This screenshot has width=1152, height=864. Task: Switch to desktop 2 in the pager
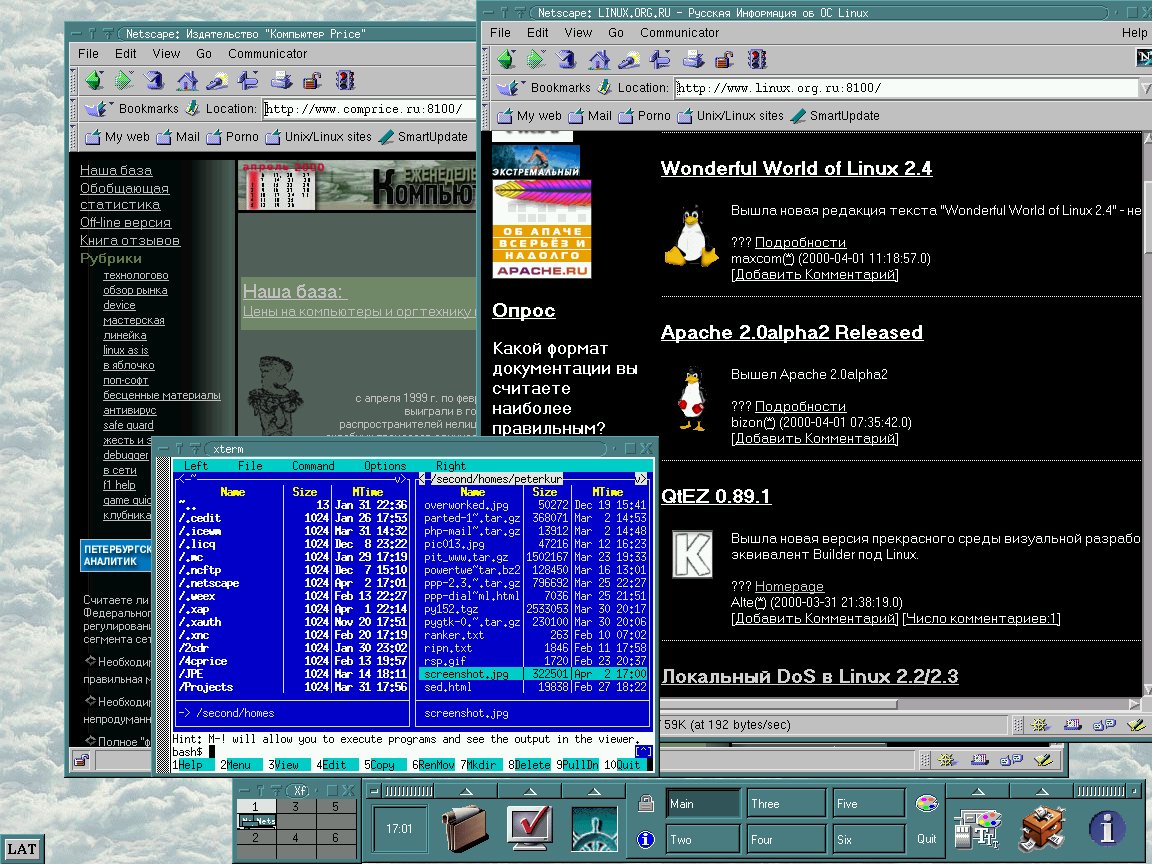click(255, 837)
